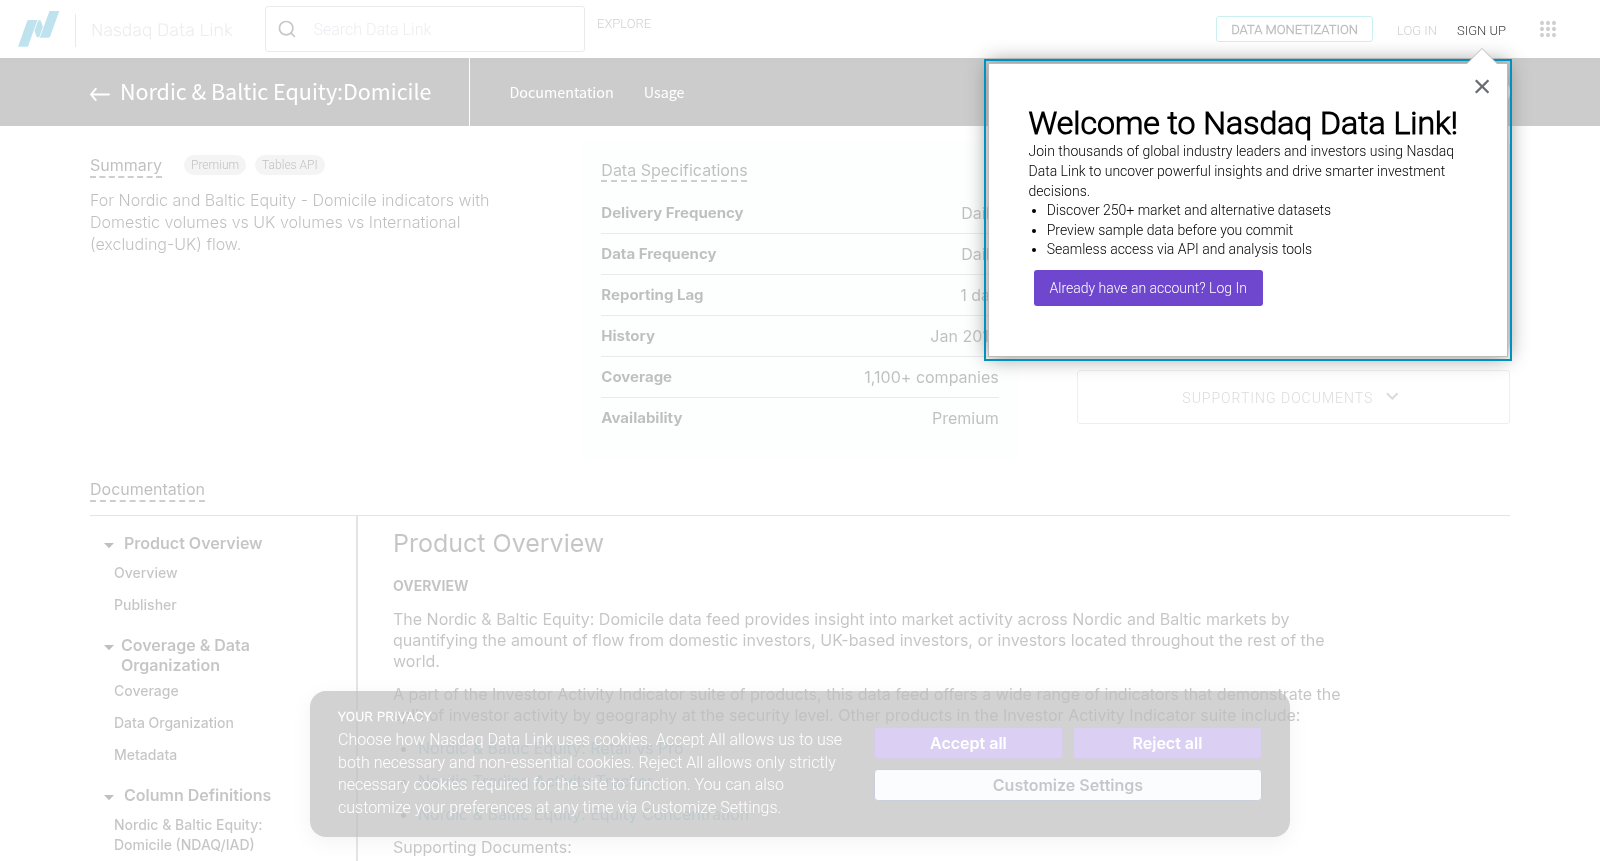This screenshot has height=861, width=1600.
Task: Click the Delivery Frequency row label
Action: point(672,213)
